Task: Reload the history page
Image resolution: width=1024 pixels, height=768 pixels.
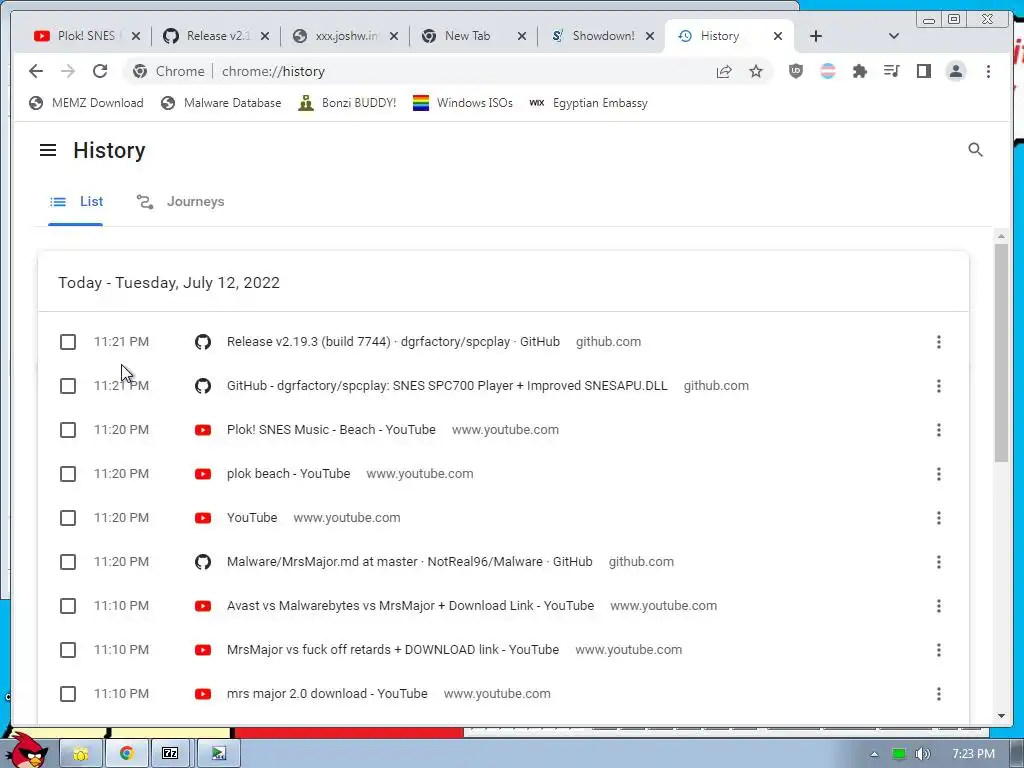Action: click(x=100, y=71)
